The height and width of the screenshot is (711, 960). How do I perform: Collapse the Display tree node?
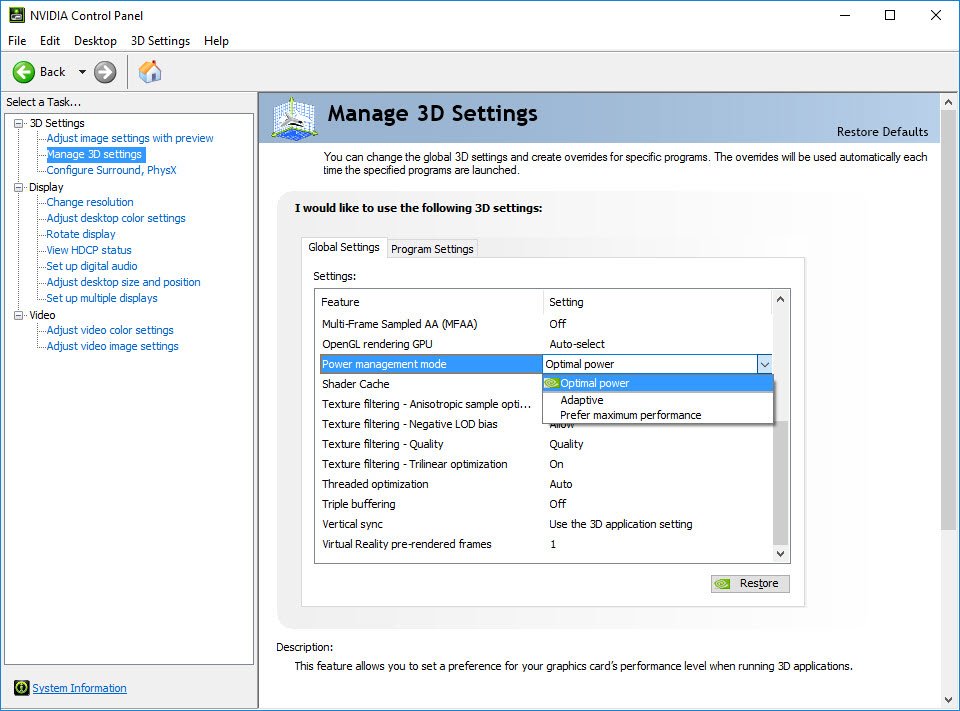pyautogui.click(x=19, y=187)
